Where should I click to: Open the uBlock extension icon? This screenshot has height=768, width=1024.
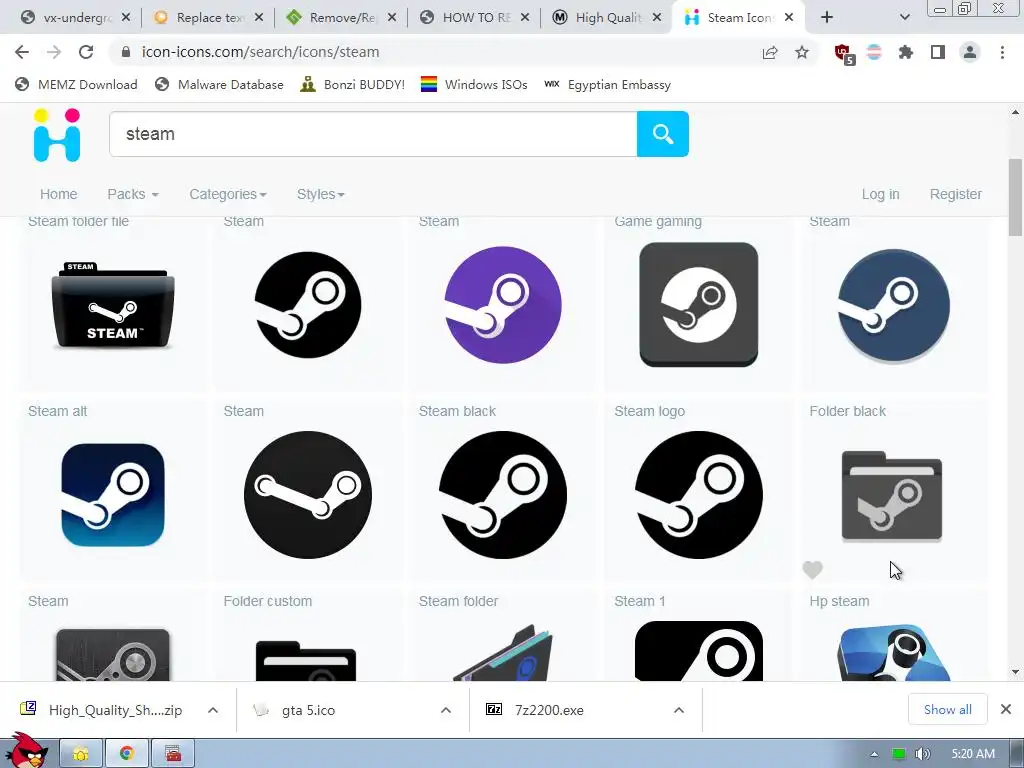tap(844, 54)
